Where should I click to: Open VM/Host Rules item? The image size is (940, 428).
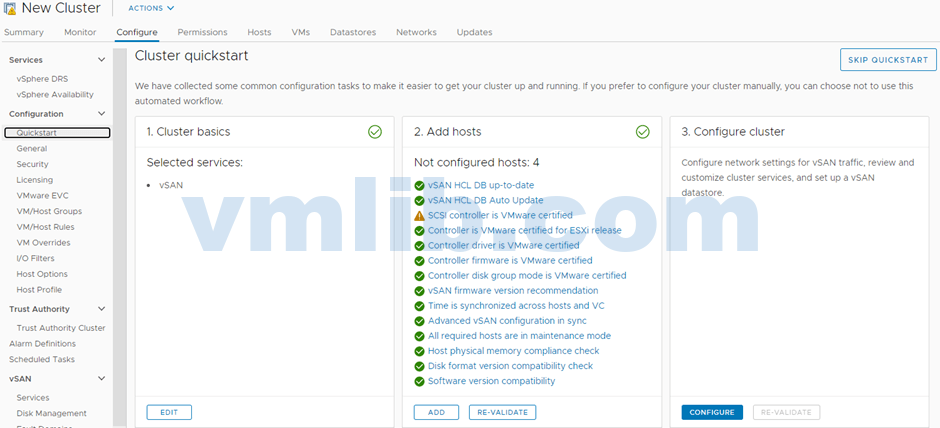pyautogui.click(x=46, y=227)
